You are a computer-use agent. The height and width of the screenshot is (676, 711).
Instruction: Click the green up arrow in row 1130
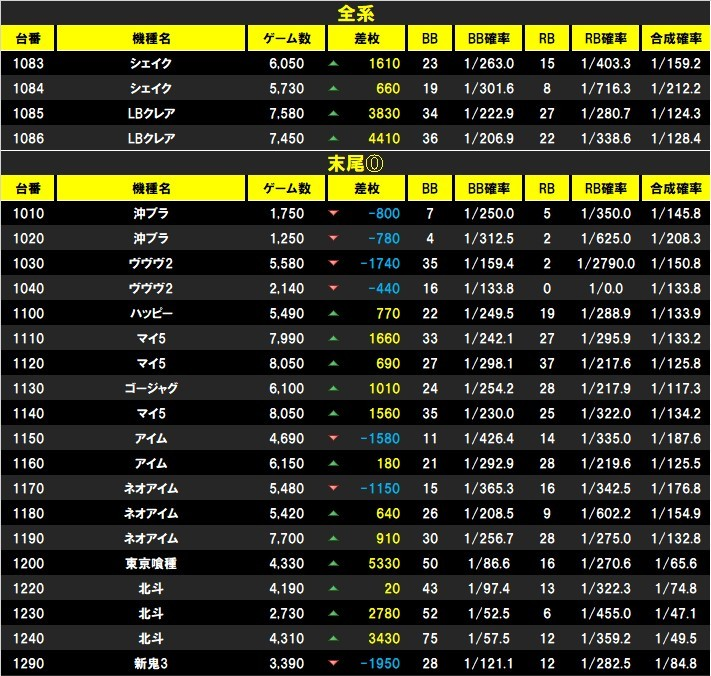(x=333, y=388)
